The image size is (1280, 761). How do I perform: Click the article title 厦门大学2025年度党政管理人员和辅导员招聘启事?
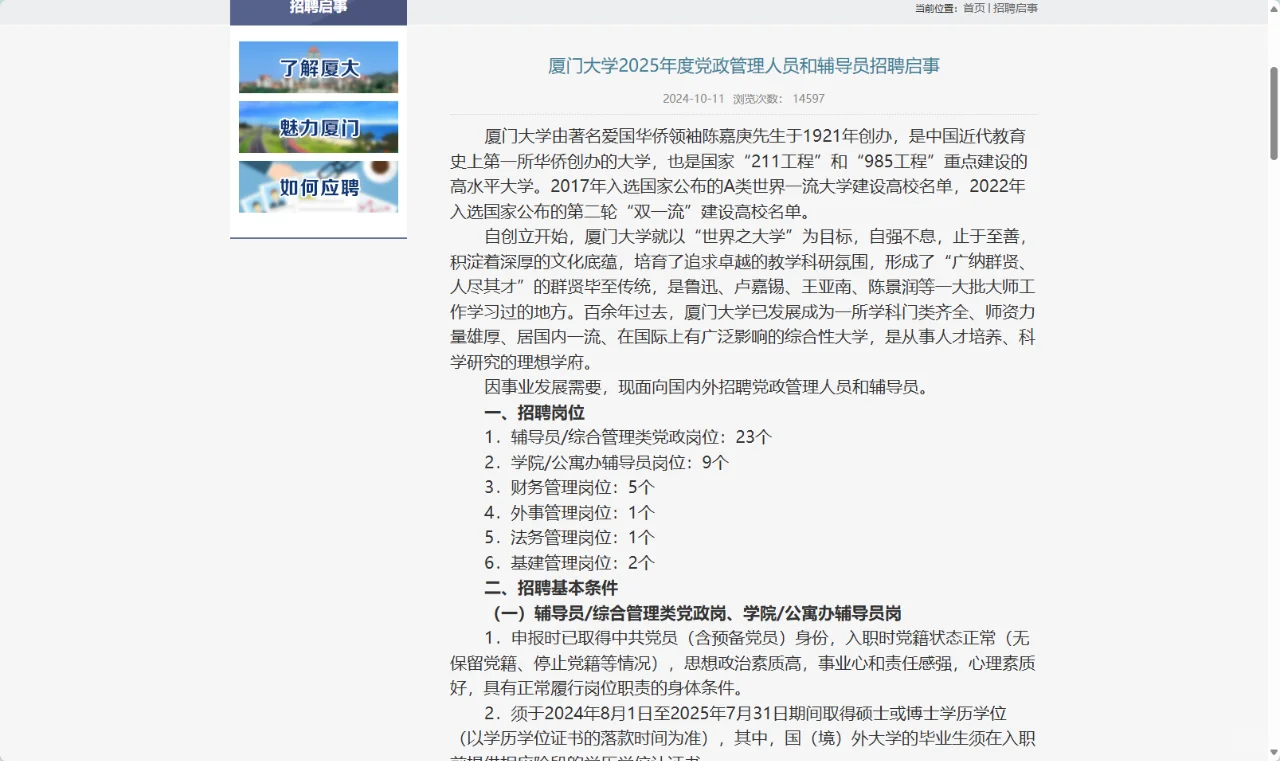point(744,66)
